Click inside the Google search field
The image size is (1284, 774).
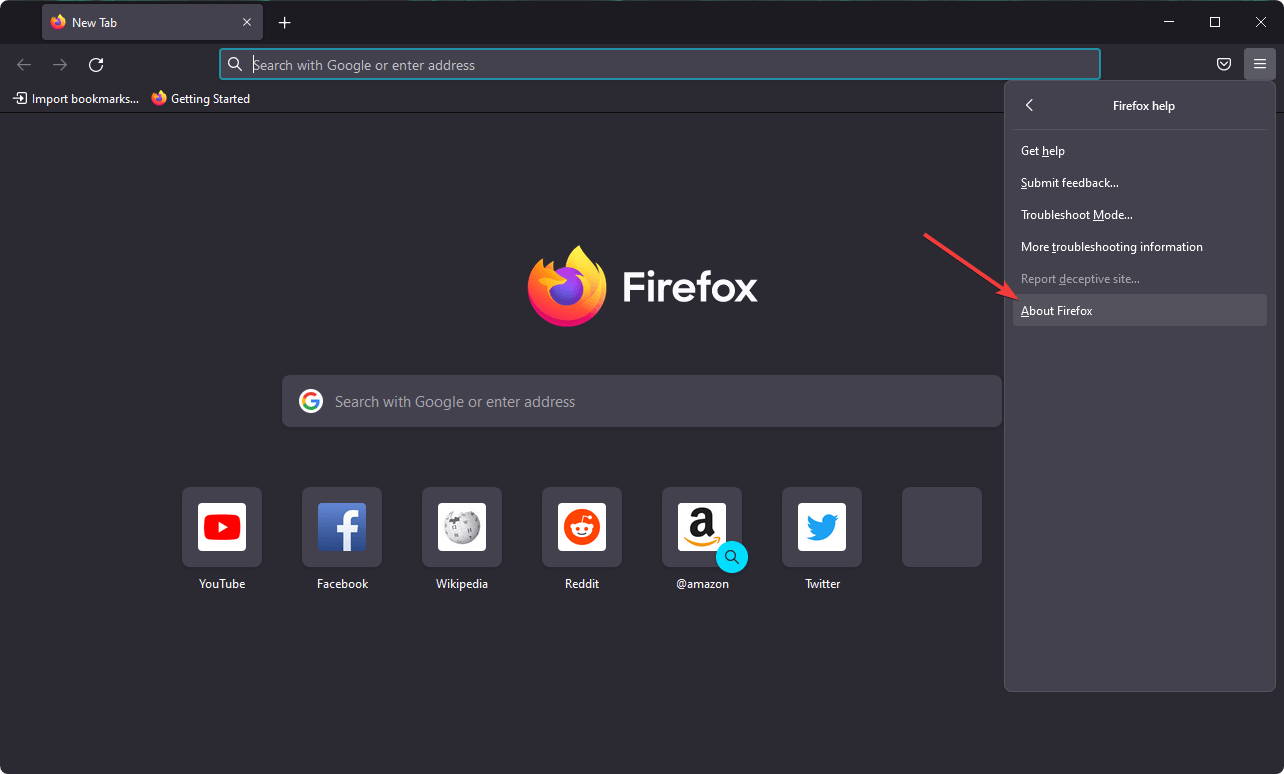tap(640, 400)
